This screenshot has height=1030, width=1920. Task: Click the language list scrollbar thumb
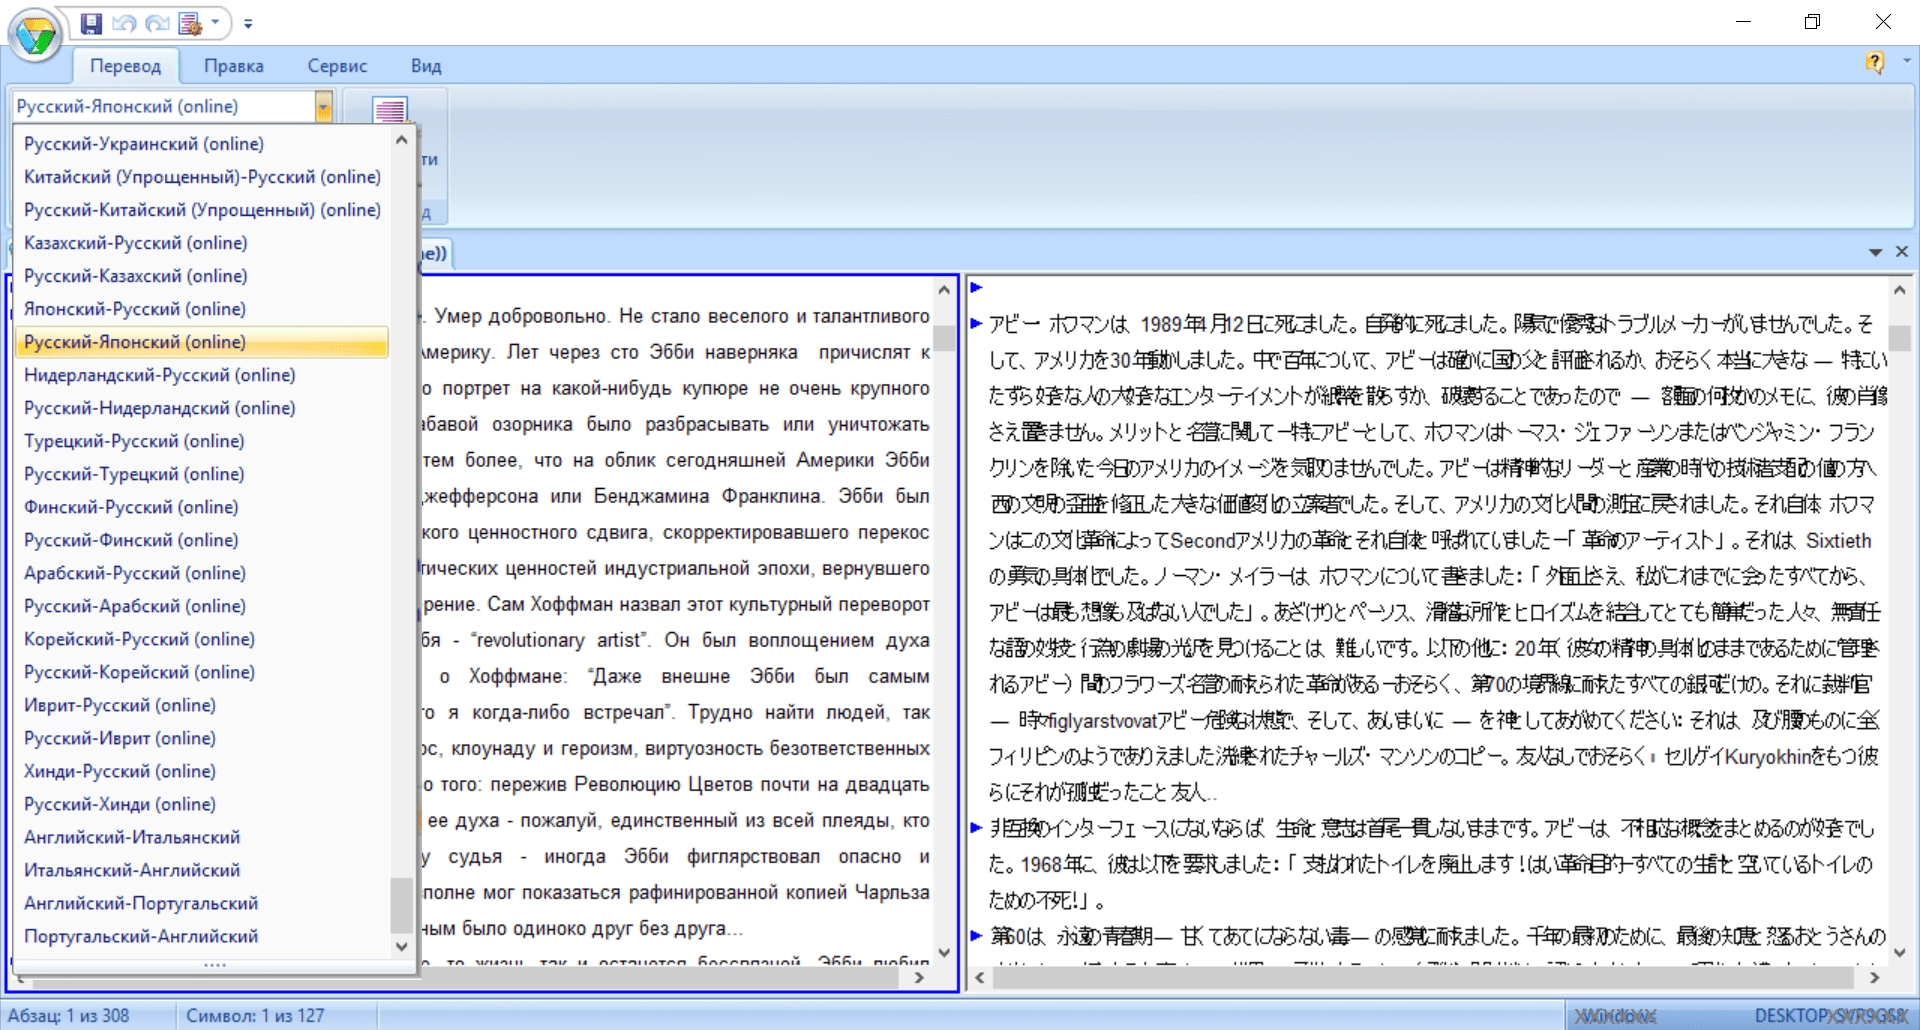coord(401,905)
